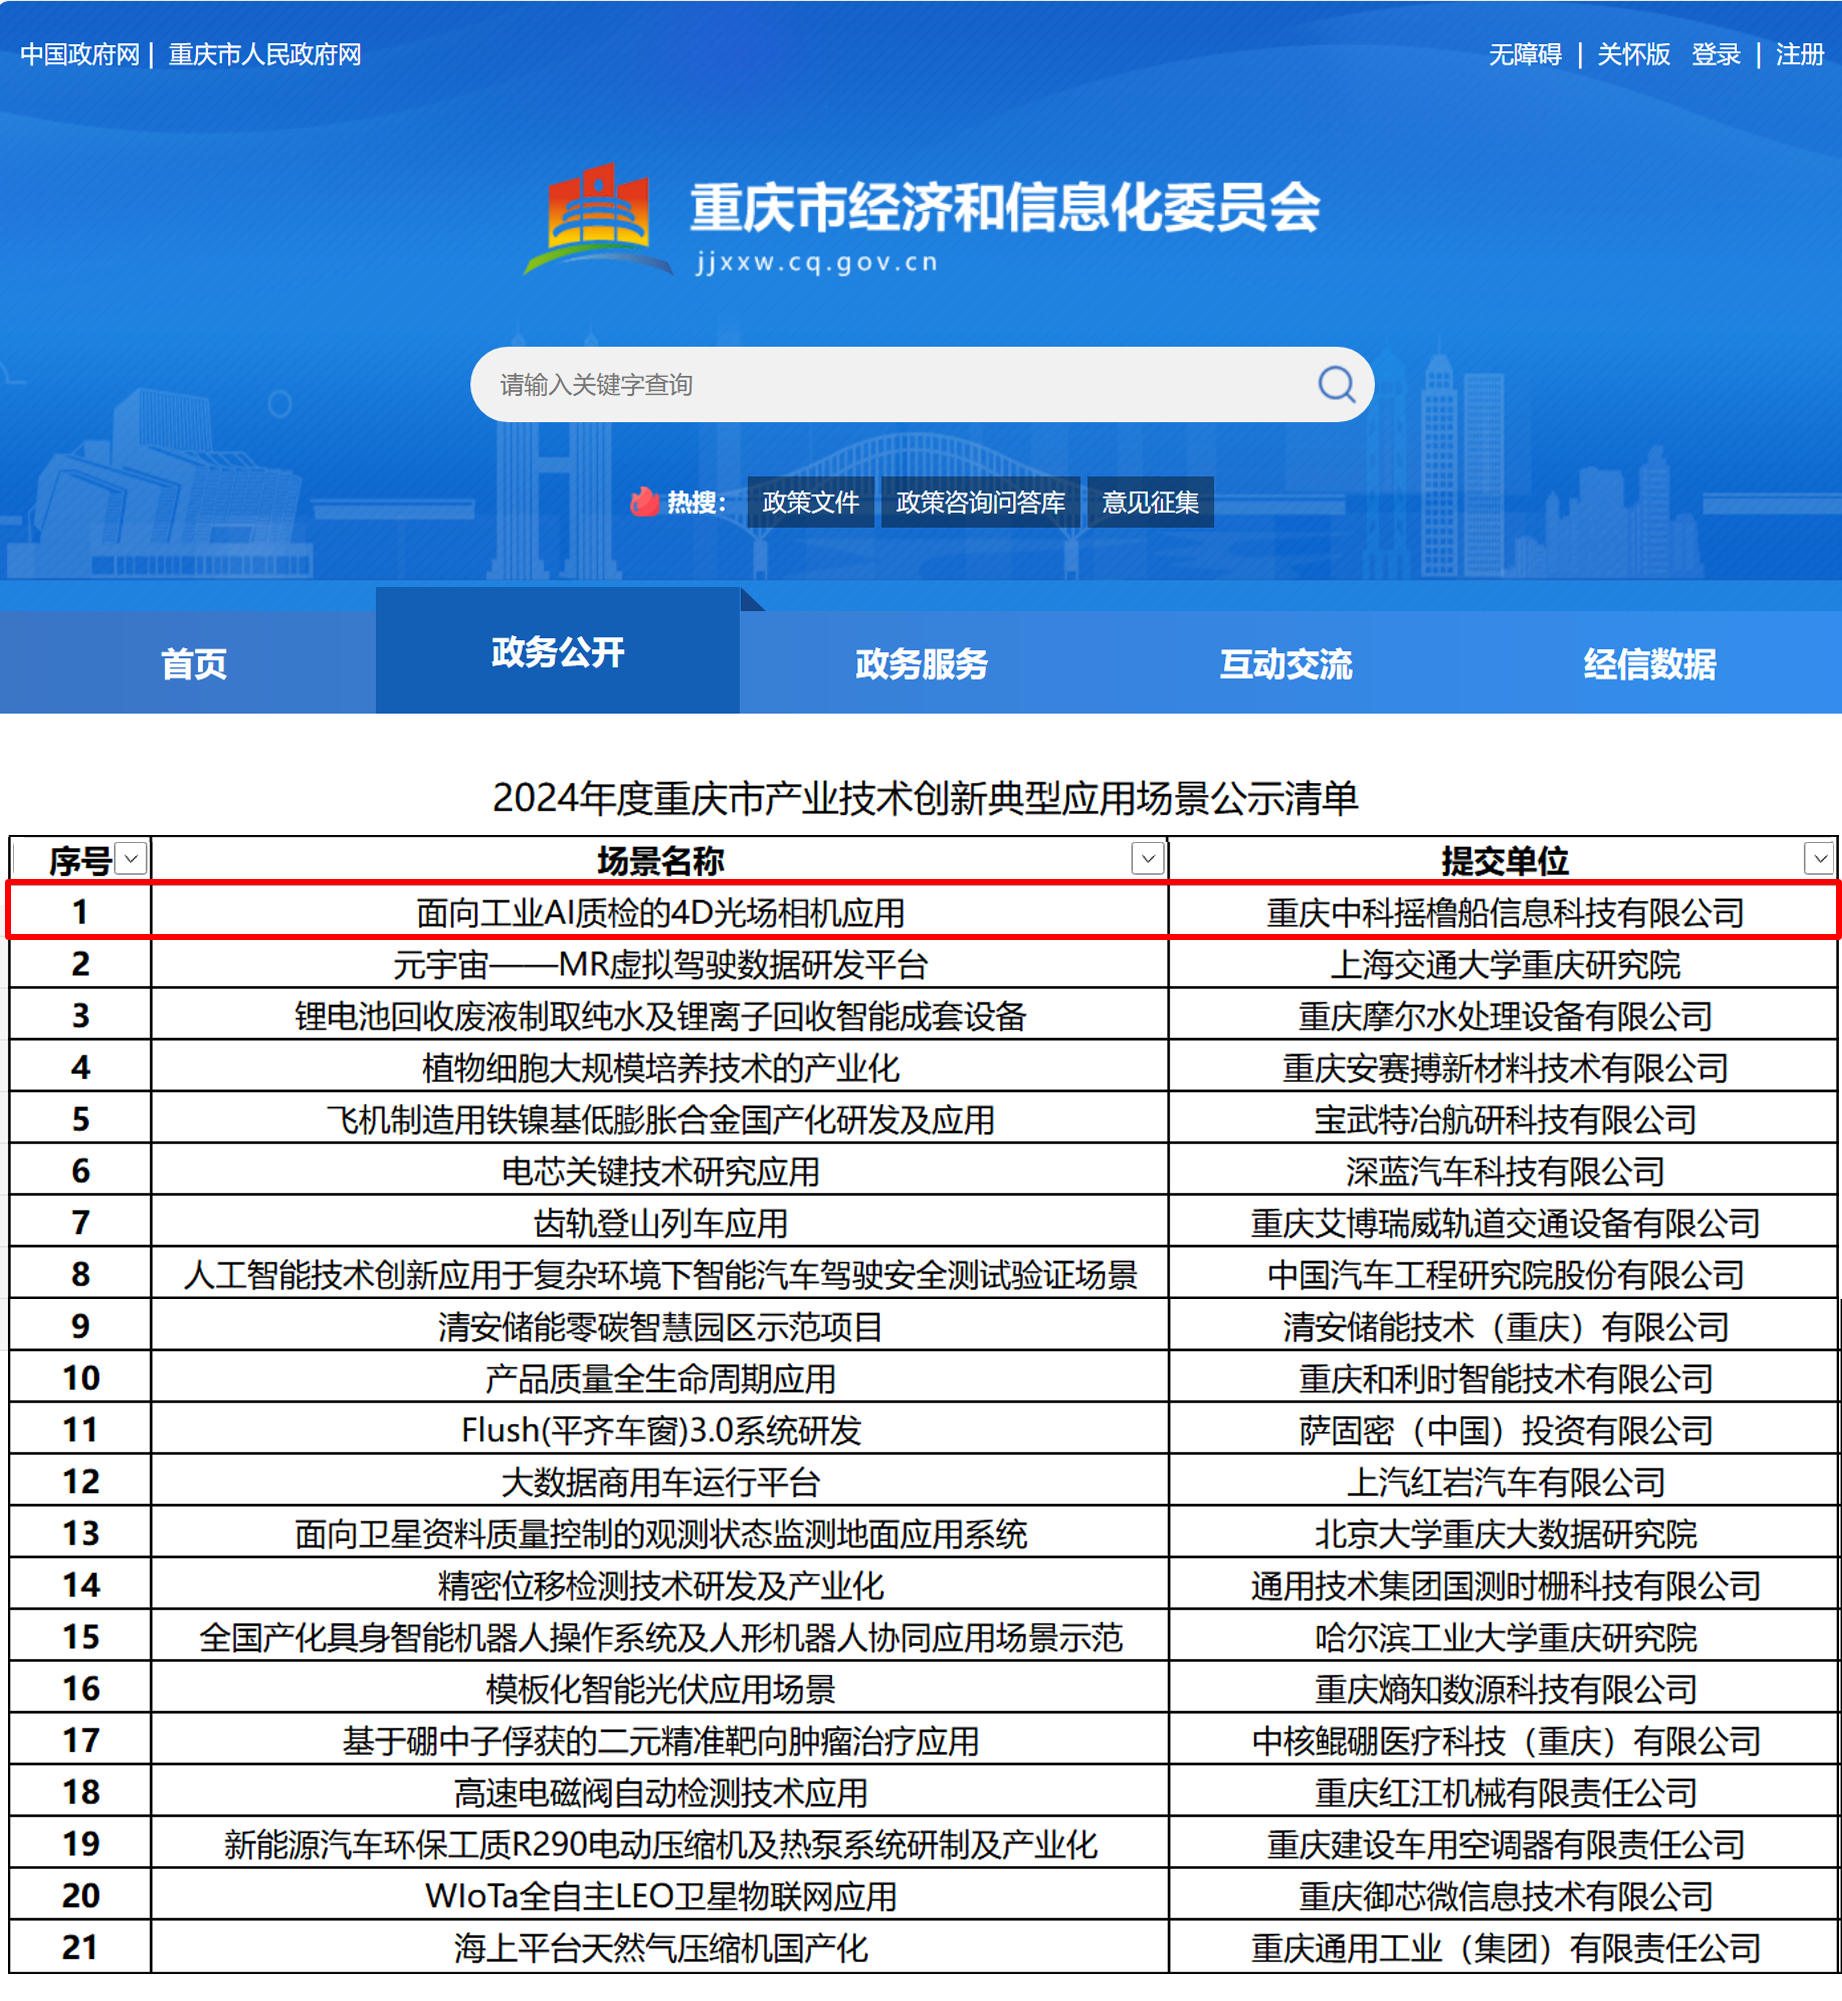Screen dimensions: 1842x2001
Task: Click the 政策文件 hot search tag
Action: click(x=811, y=502)
